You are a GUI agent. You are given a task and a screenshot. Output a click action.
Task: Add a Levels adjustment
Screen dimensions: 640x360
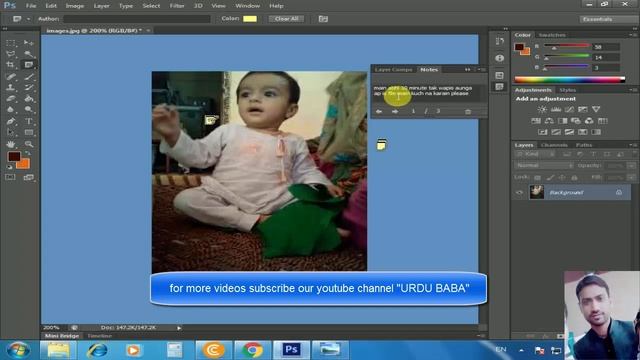click(556, 109)
